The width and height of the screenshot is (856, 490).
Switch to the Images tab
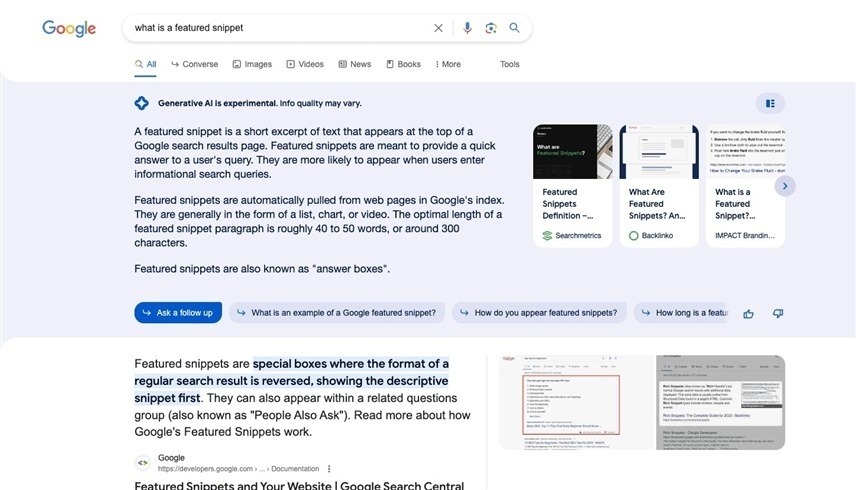[252, 64]
